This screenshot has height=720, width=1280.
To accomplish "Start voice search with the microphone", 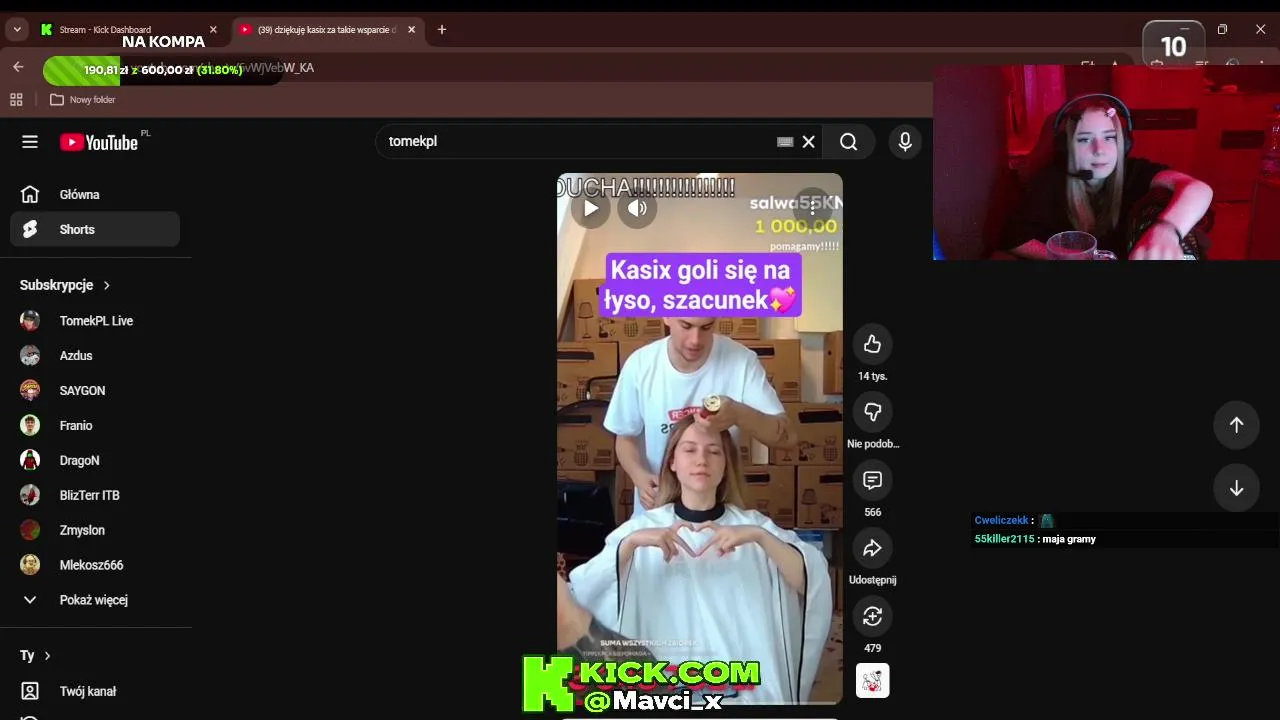I will click(905, 142).
